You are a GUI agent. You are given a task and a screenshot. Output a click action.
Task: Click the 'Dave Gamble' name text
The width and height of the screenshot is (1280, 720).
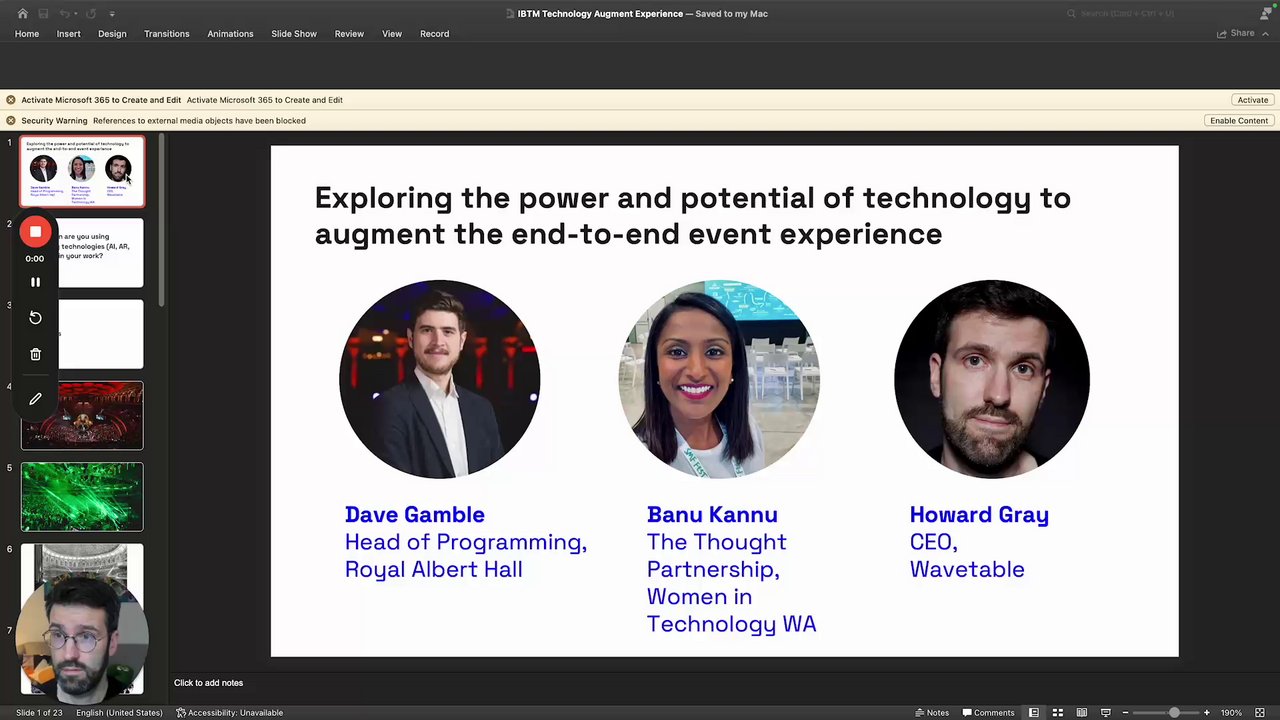pos(414,515)
